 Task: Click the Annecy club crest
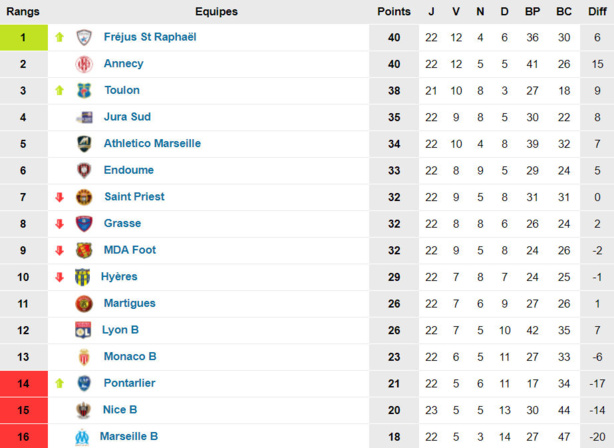point(84,64)
